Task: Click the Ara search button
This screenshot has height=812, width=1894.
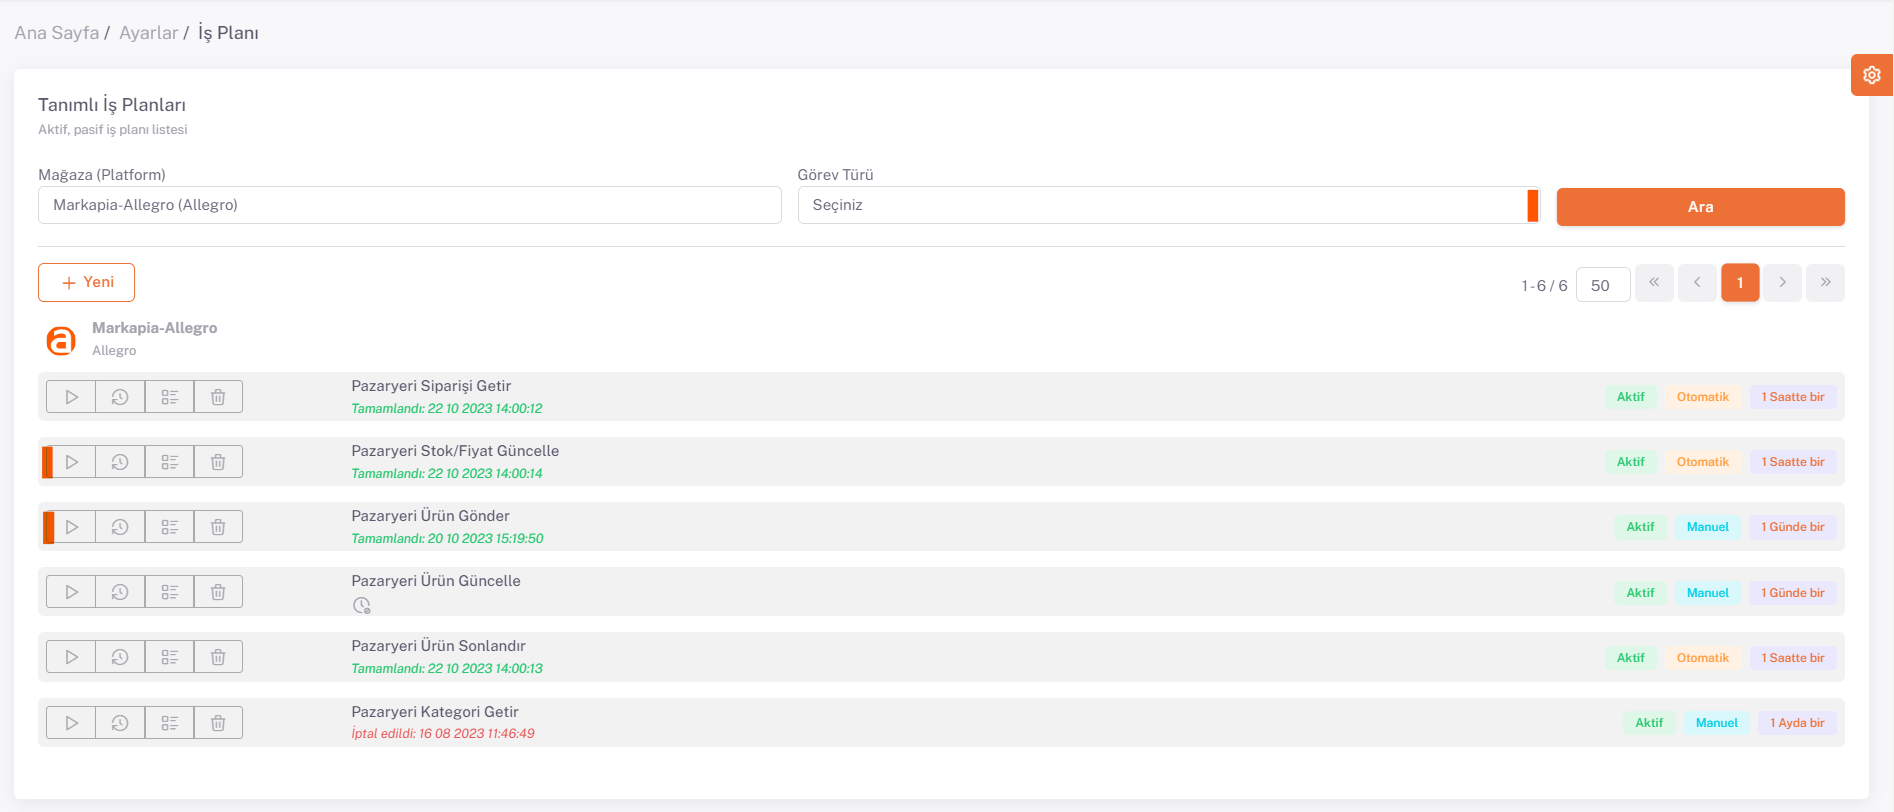Action: (x=1700, y=207)
